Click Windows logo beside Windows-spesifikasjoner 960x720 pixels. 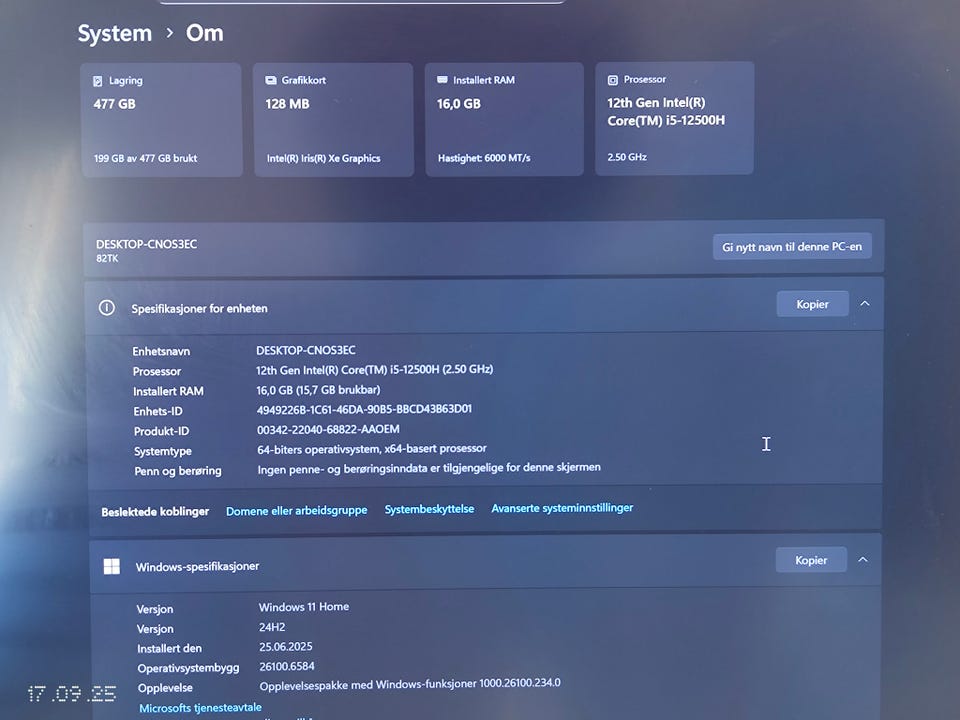(x=112, y=566)
